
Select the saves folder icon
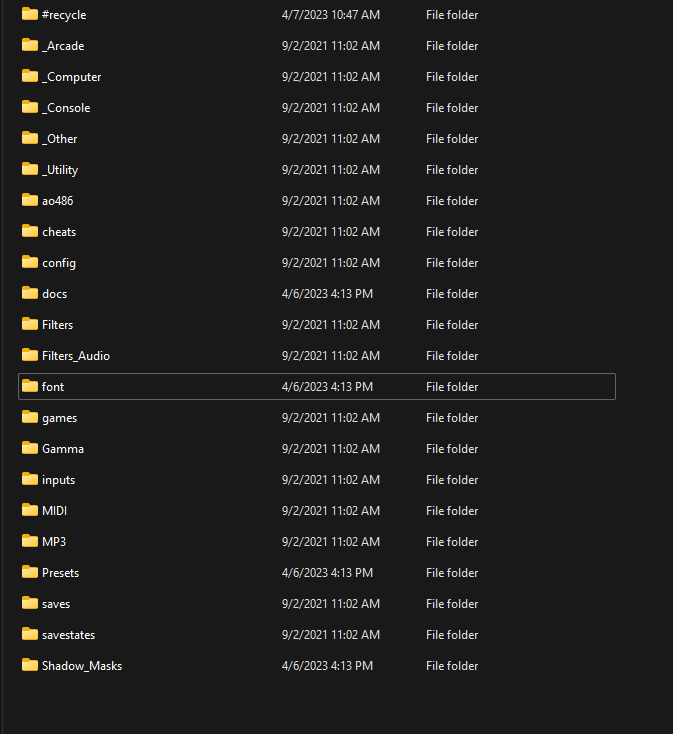point(30,603)
